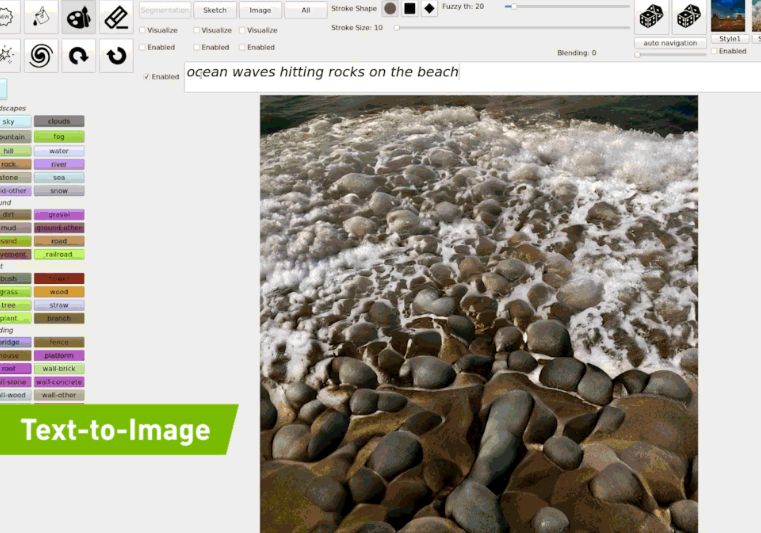Click the first dice randomize icon

pyautogui.click(x=651, y=17)
